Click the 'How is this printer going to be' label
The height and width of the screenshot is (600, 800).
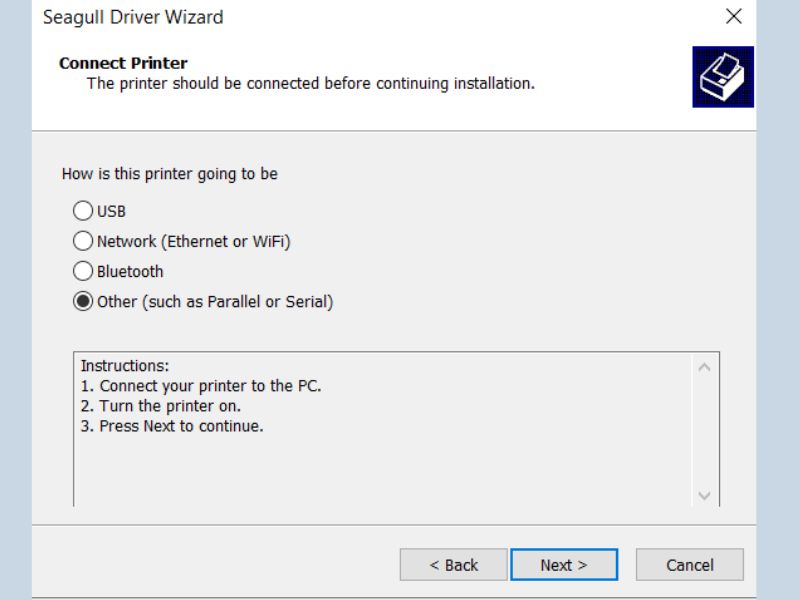coord(170,174)
